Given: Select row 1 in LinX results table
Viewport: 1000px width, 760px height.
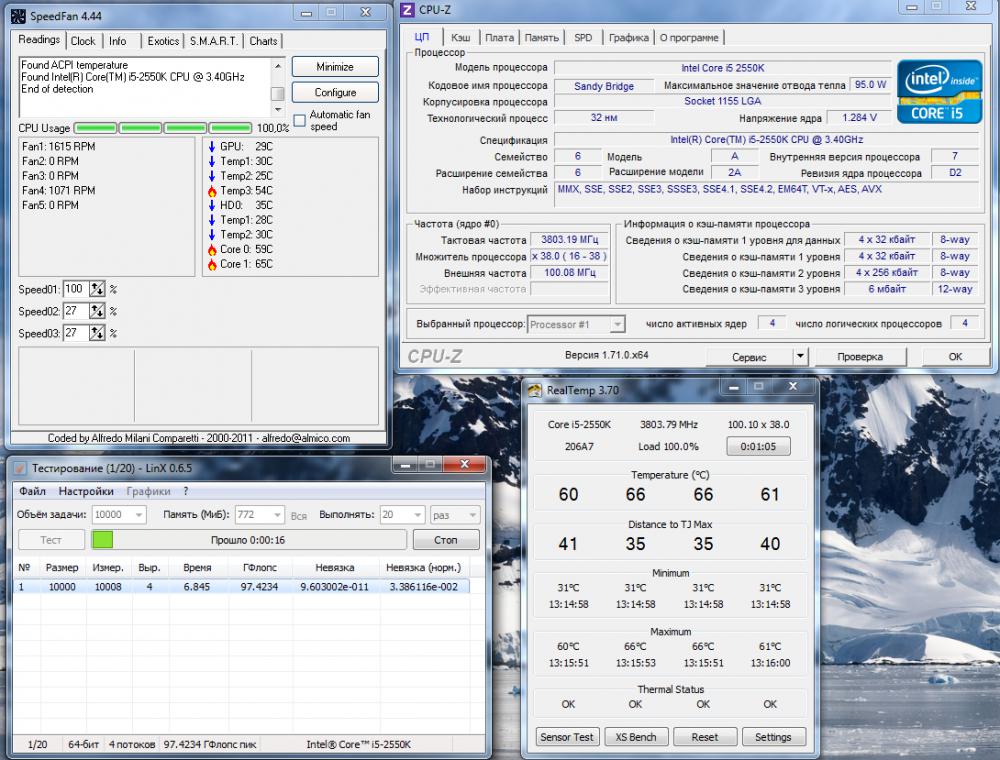Looking at the screenshot, I should coord(241,587).
